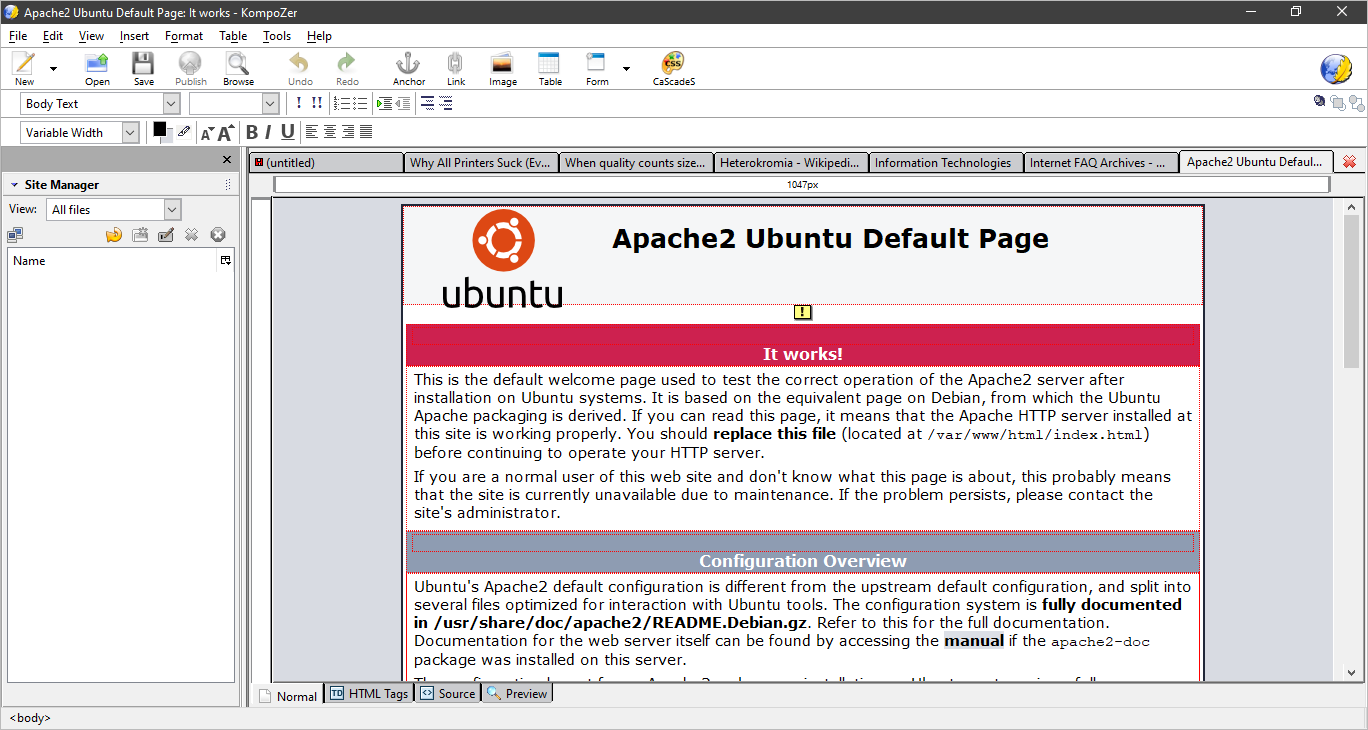Image resolution: width=1368 pixels, height=730 pixels.
Task: Publish the page with the Publish icon
Action: 191,69
